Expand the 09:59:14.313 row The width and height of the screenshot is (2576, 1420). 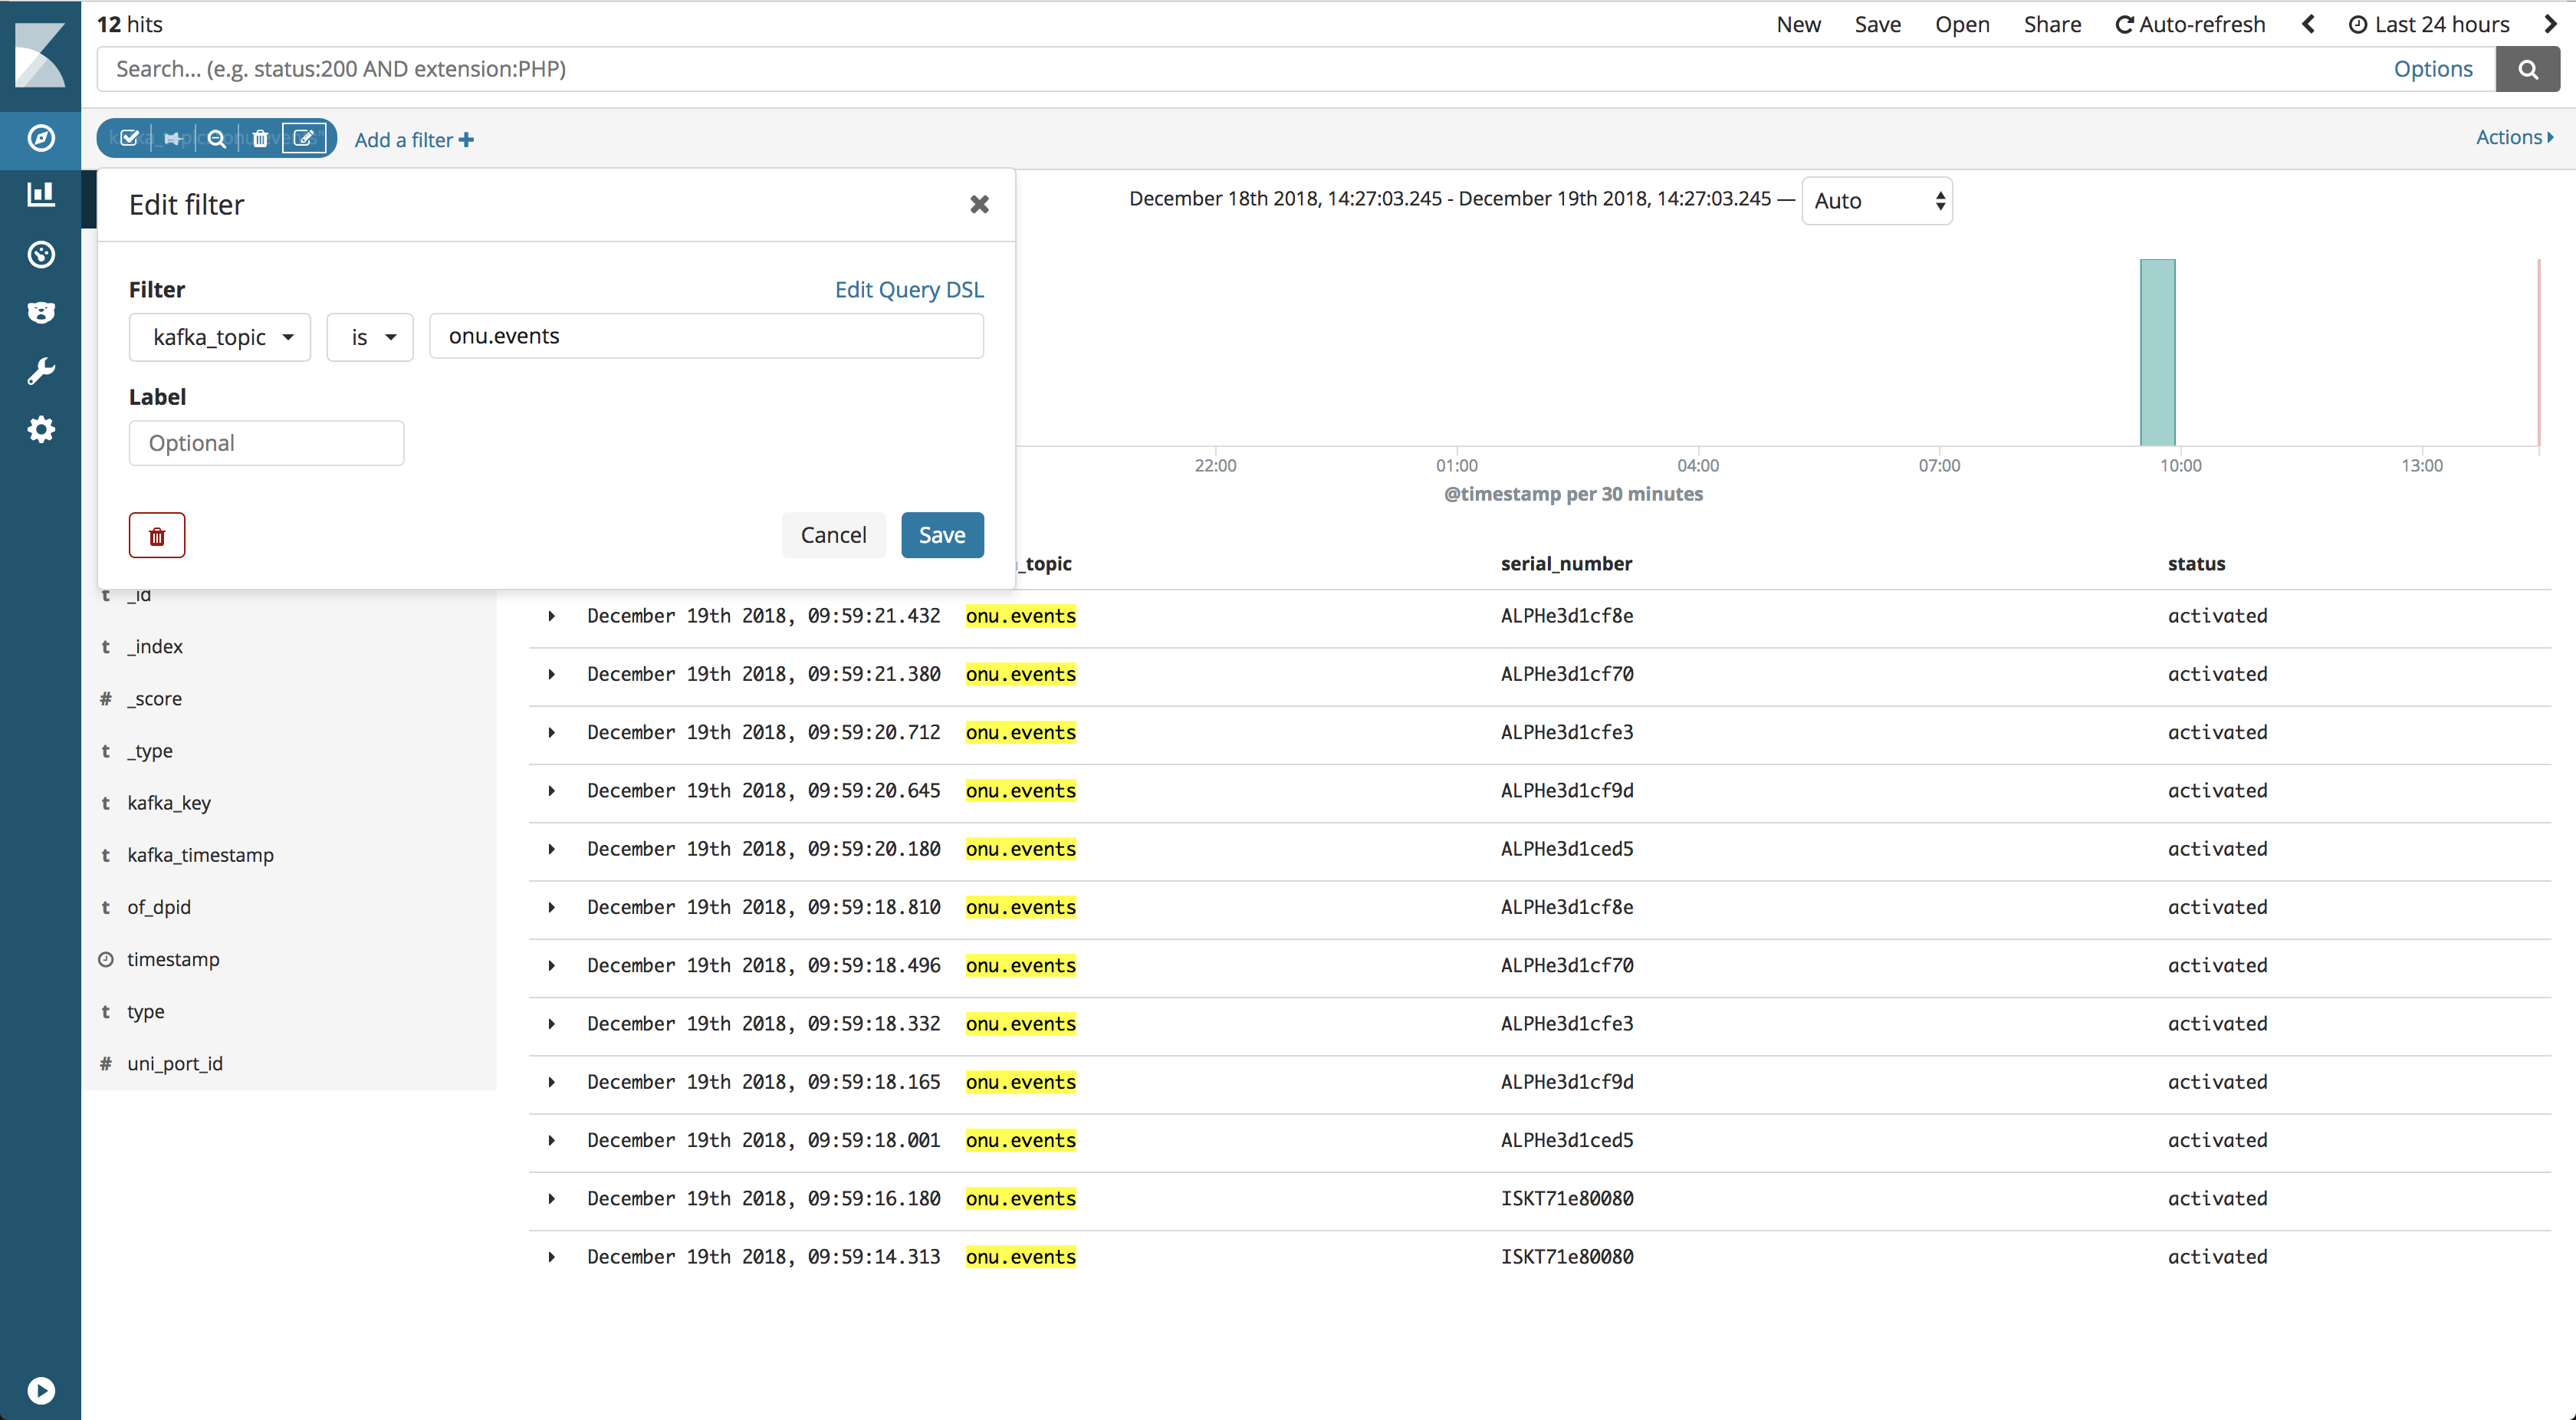pyautogui.click(x=552, y=1257)
